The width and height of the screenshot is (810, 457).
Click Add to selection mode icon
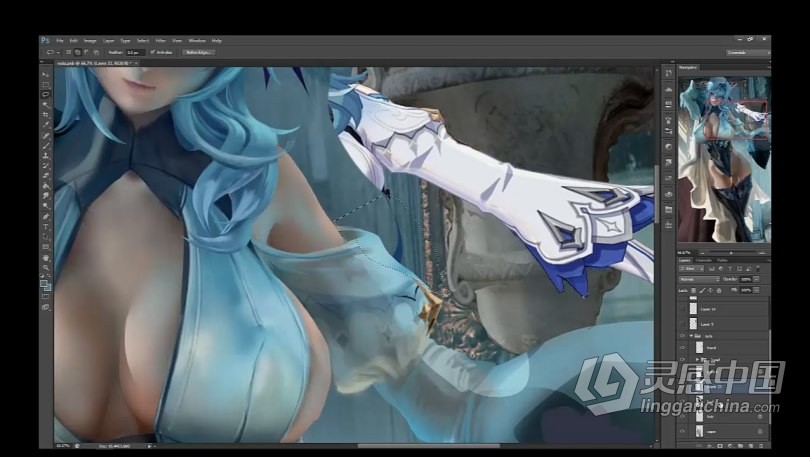pos(77,52)
